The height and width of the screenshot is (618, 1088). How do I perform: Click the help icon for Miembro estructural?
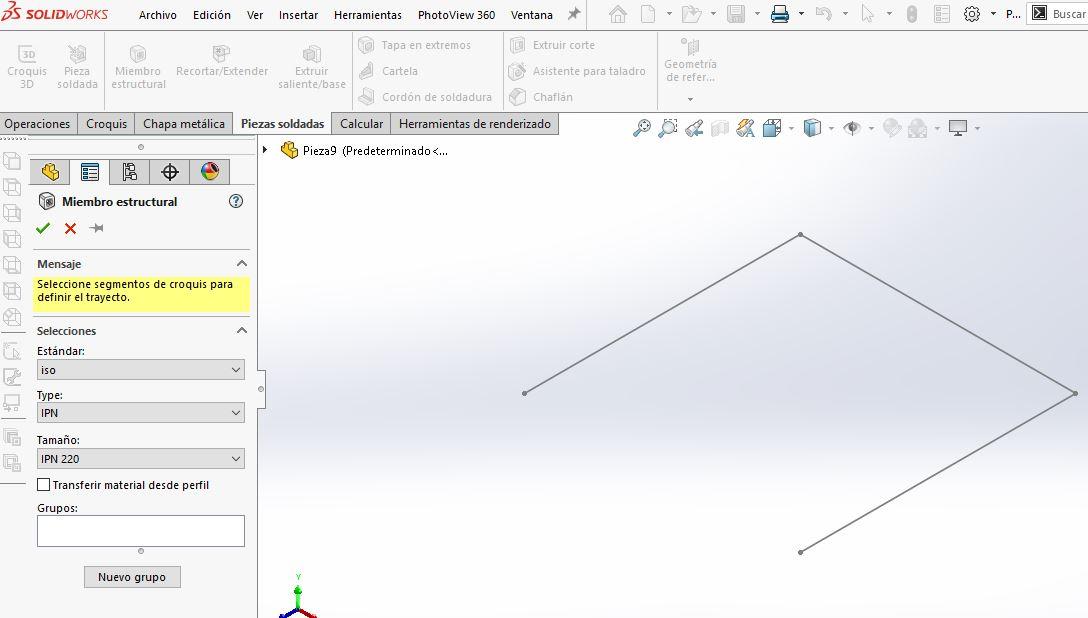(236, 201)
